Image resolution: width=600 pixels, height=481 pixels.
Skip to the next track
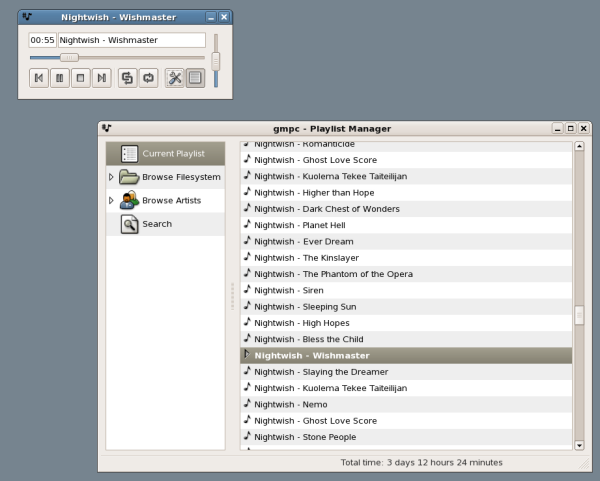point(102,78)
